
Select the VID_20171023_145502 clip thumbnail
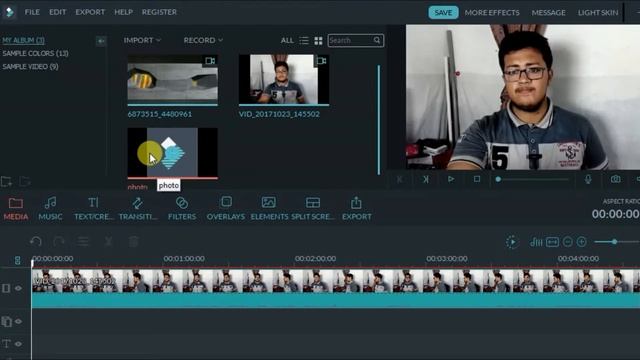284,79
